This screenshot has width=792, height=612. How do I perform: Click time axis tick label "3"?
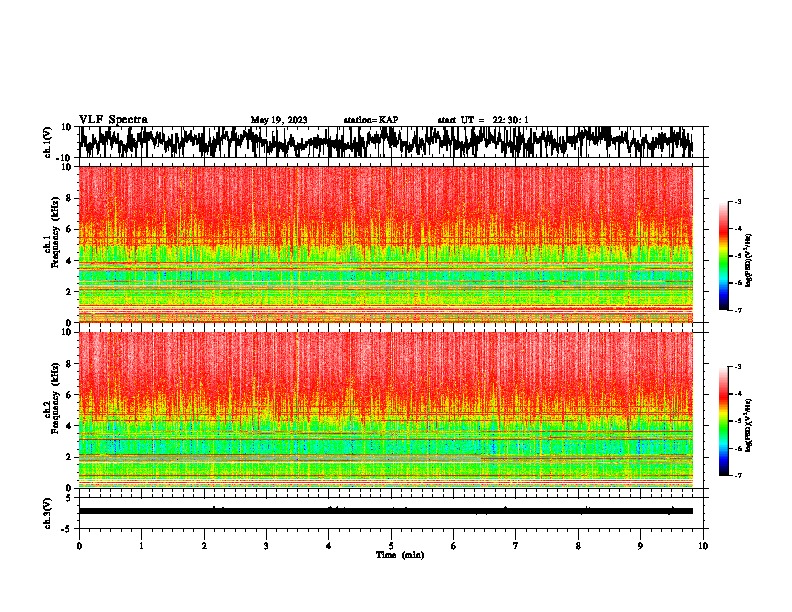point(266,546)
